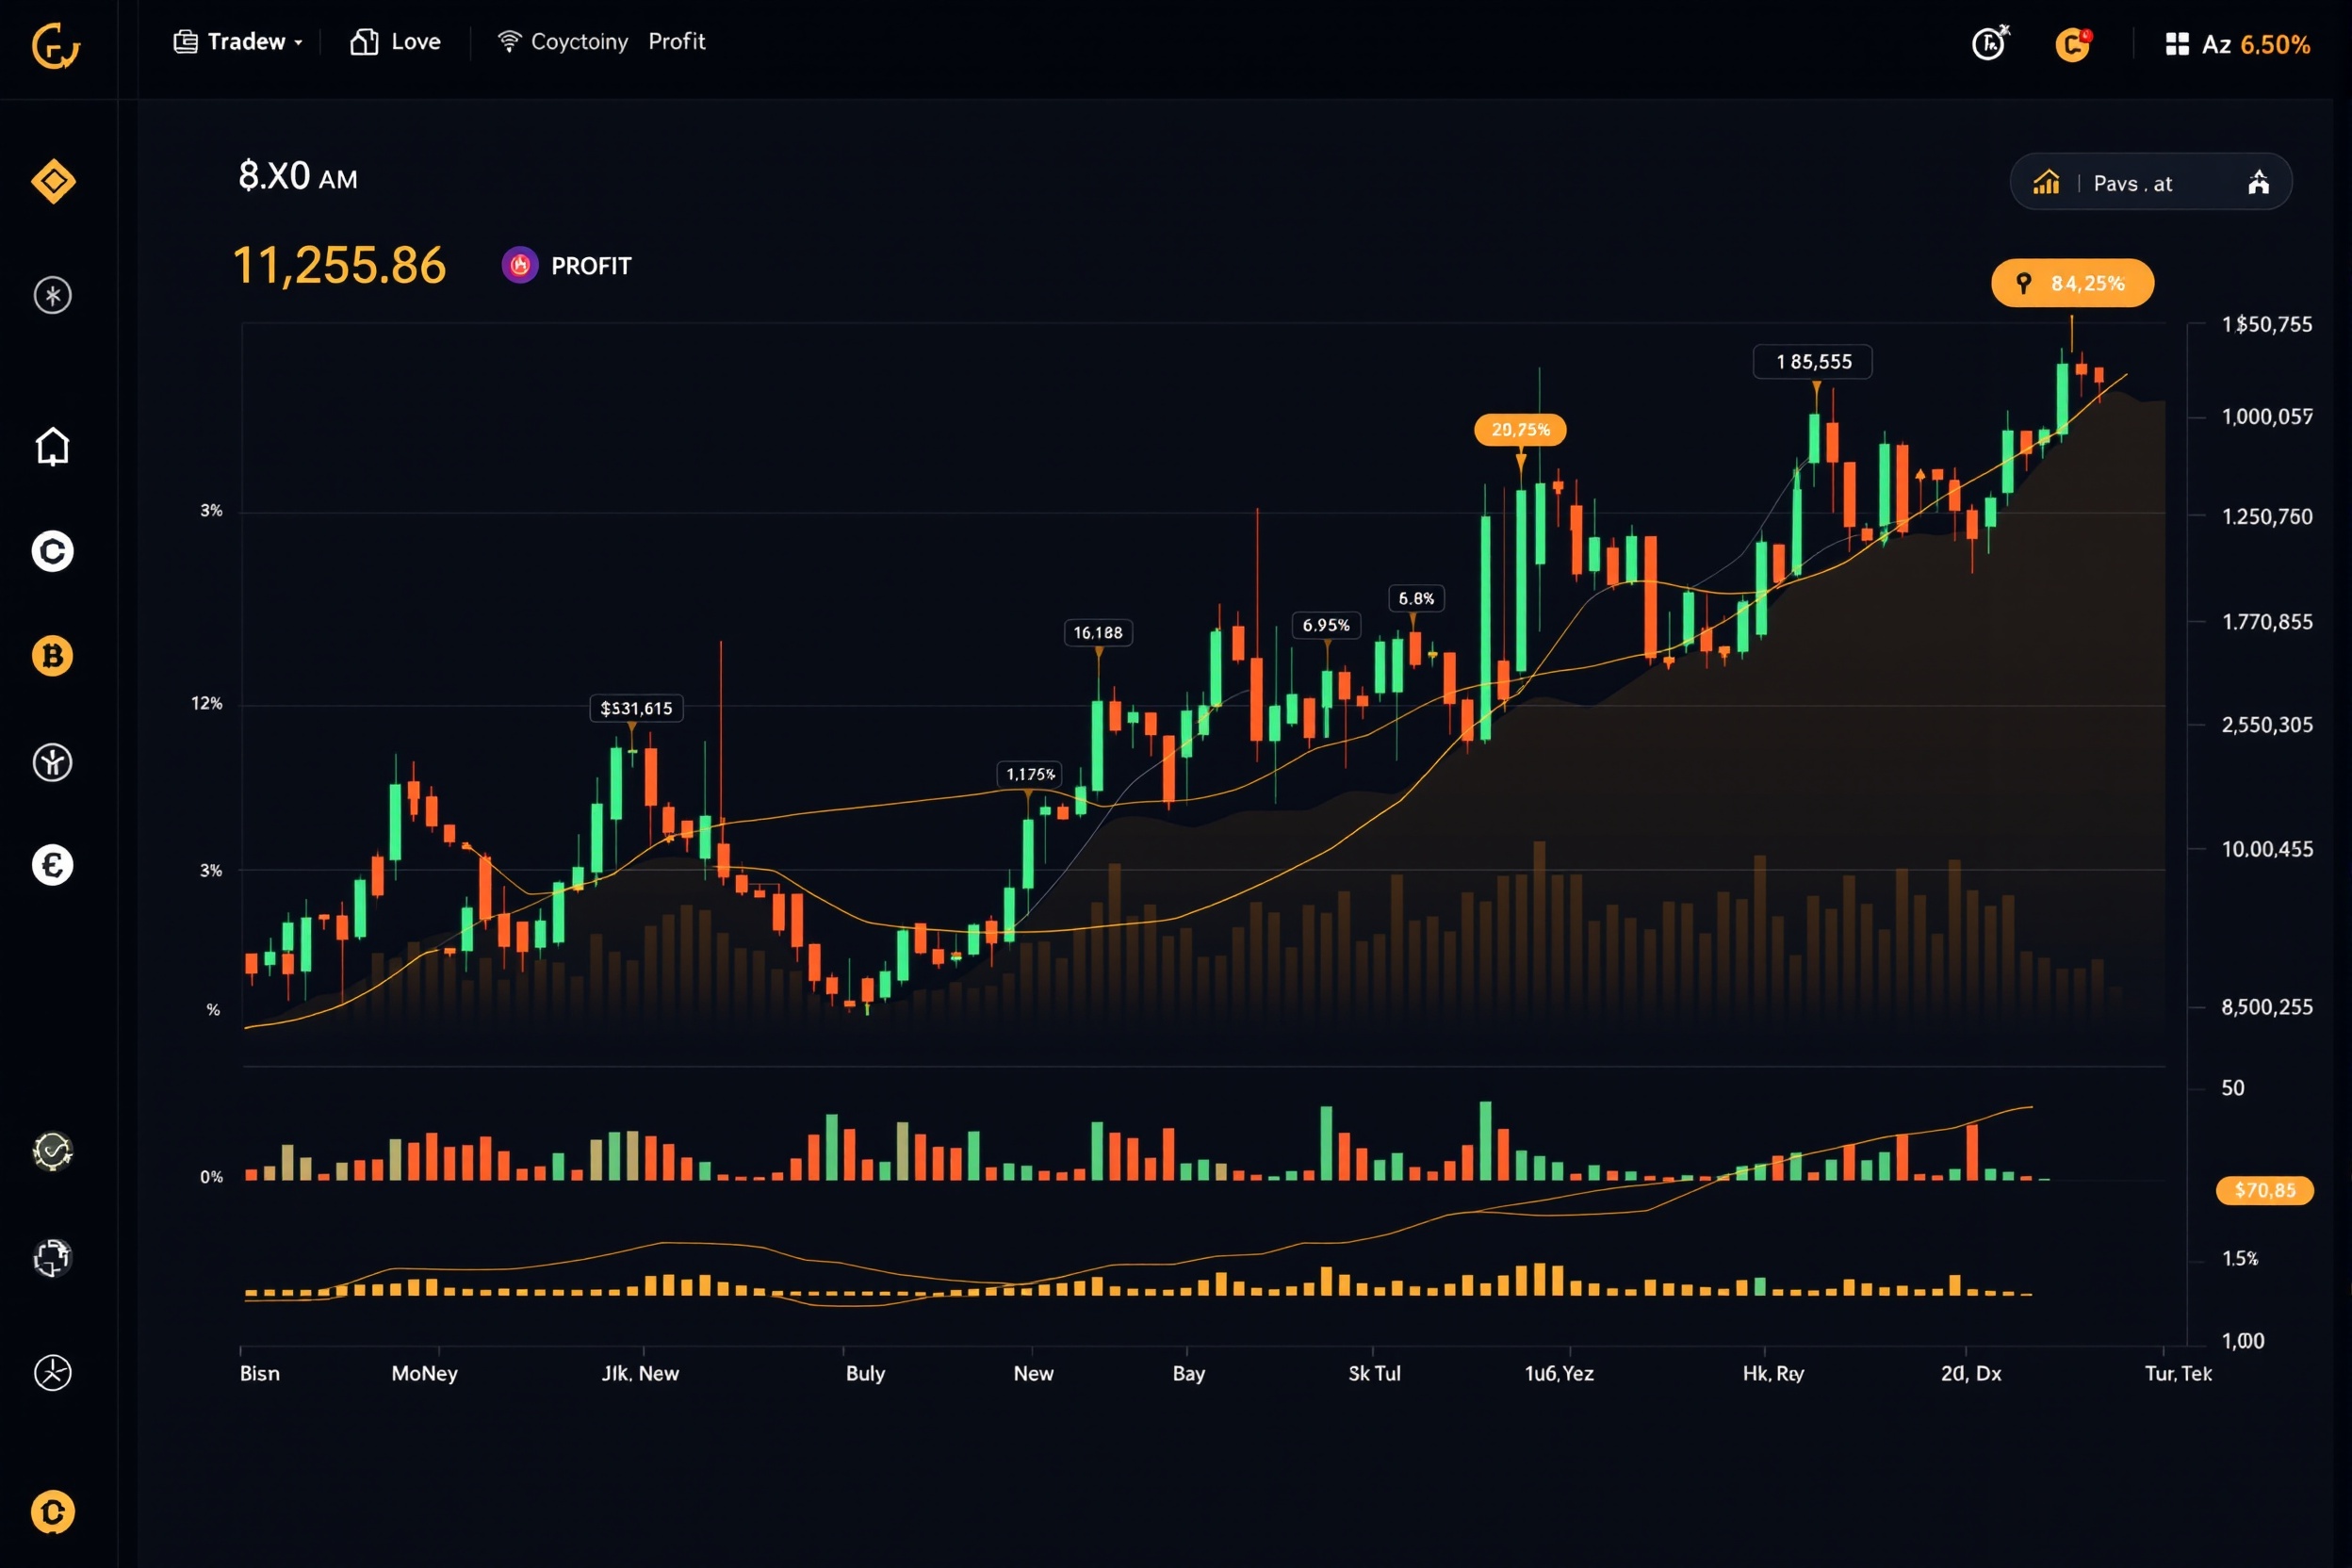
Task: Click the orange 29,75% chart badge
Action: coord(1521,428)
